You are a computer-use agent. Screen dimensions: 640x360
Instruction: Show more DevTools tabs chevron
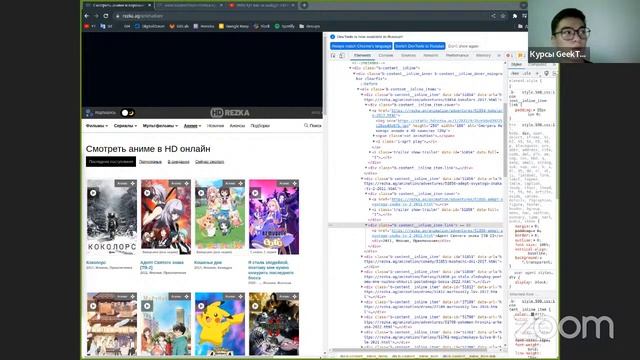(x=499, y=55)
